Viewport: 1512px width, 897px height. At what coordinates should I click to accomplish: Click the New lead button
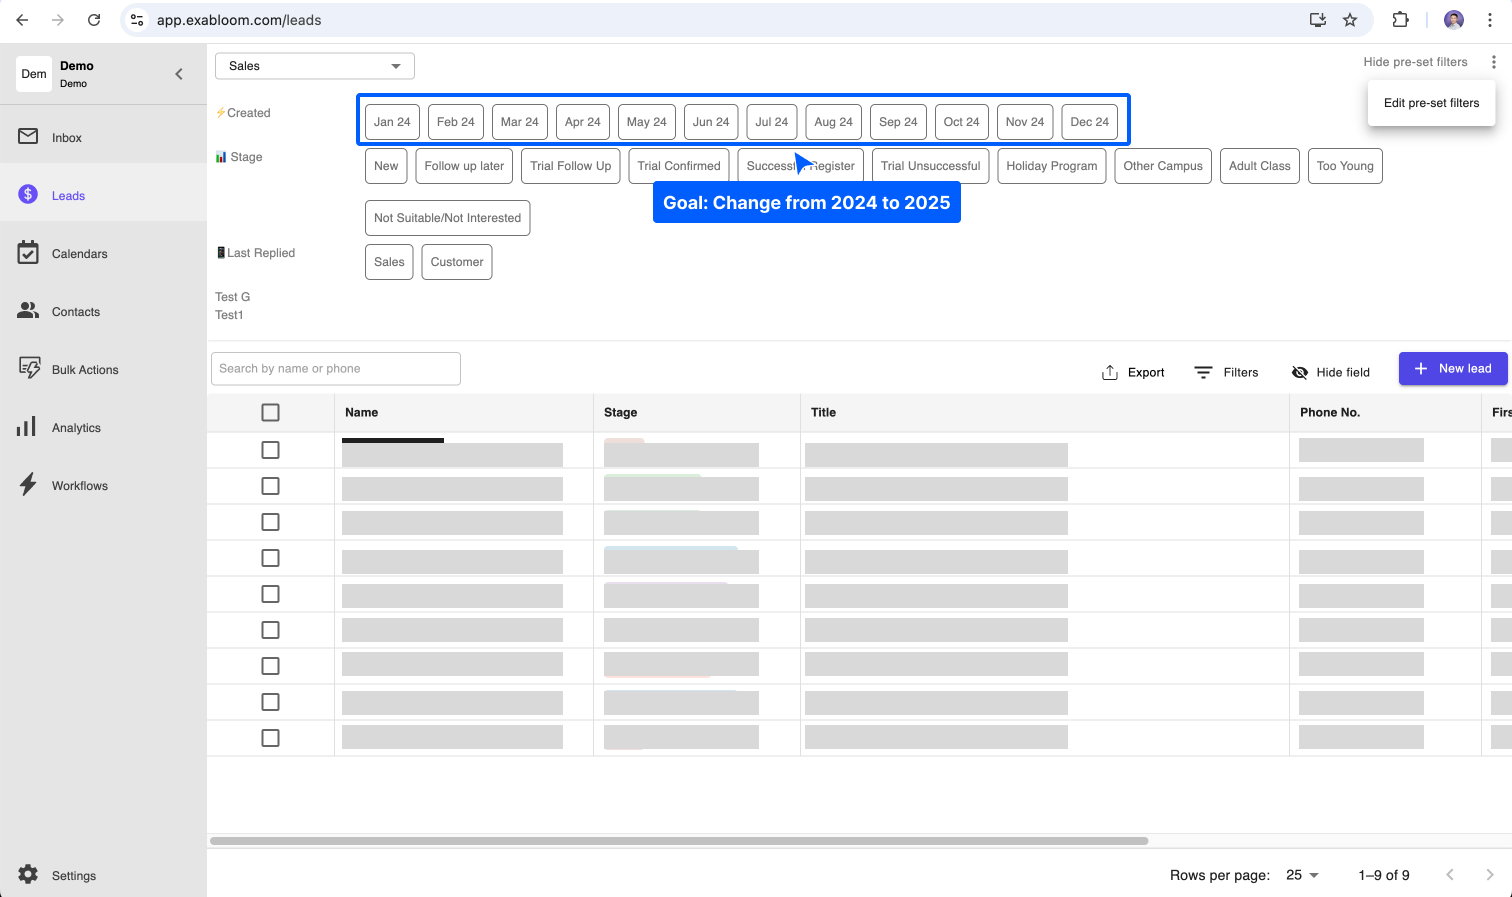point(1452,369)
